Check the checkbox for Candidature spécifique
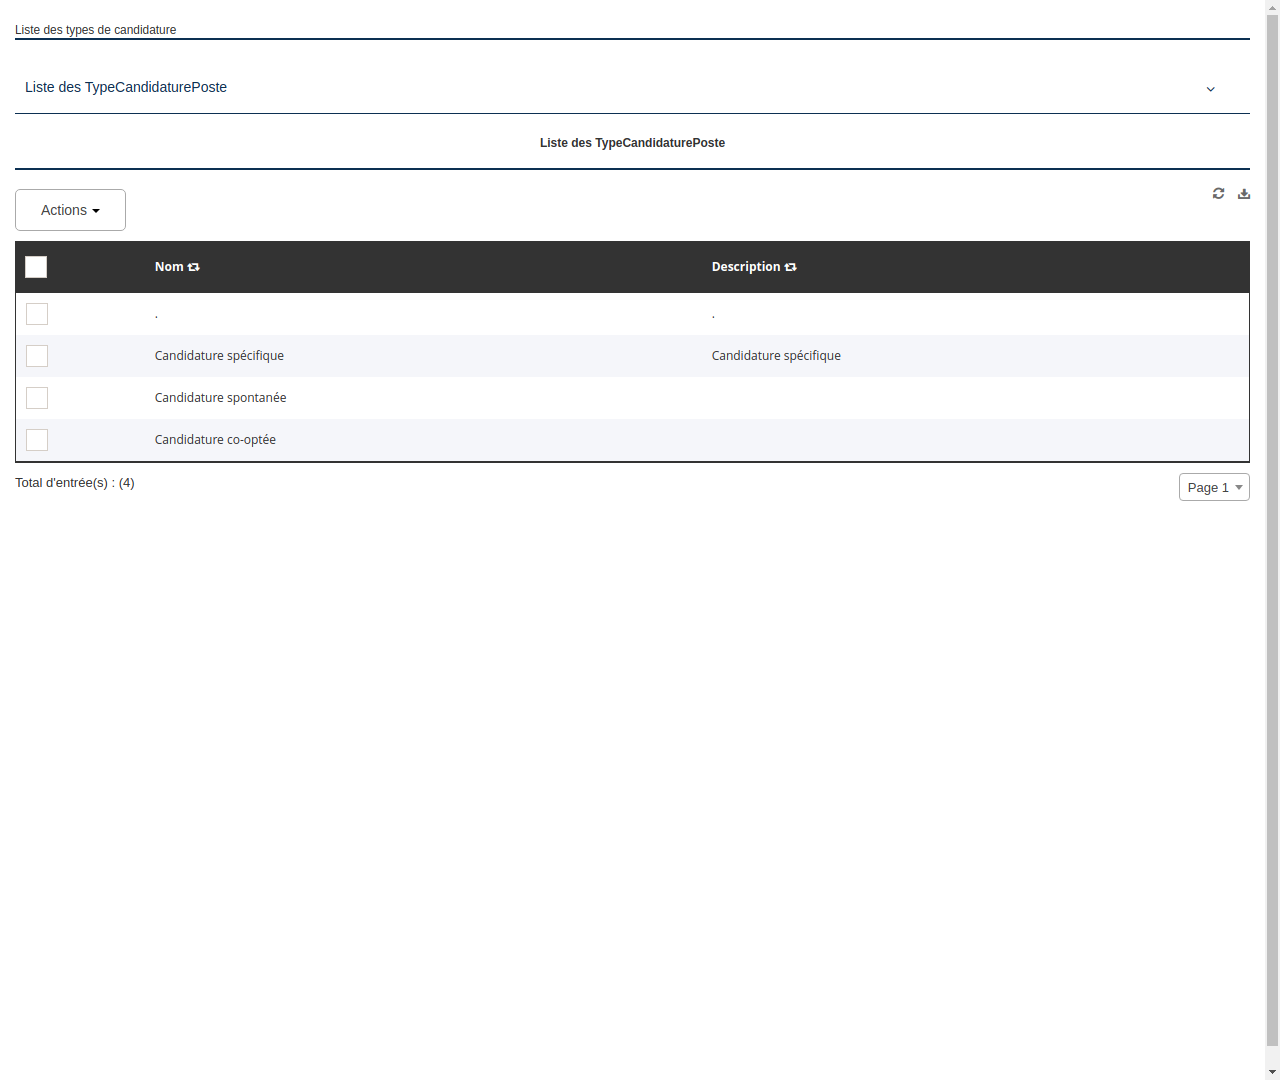 tap(37, 356)
